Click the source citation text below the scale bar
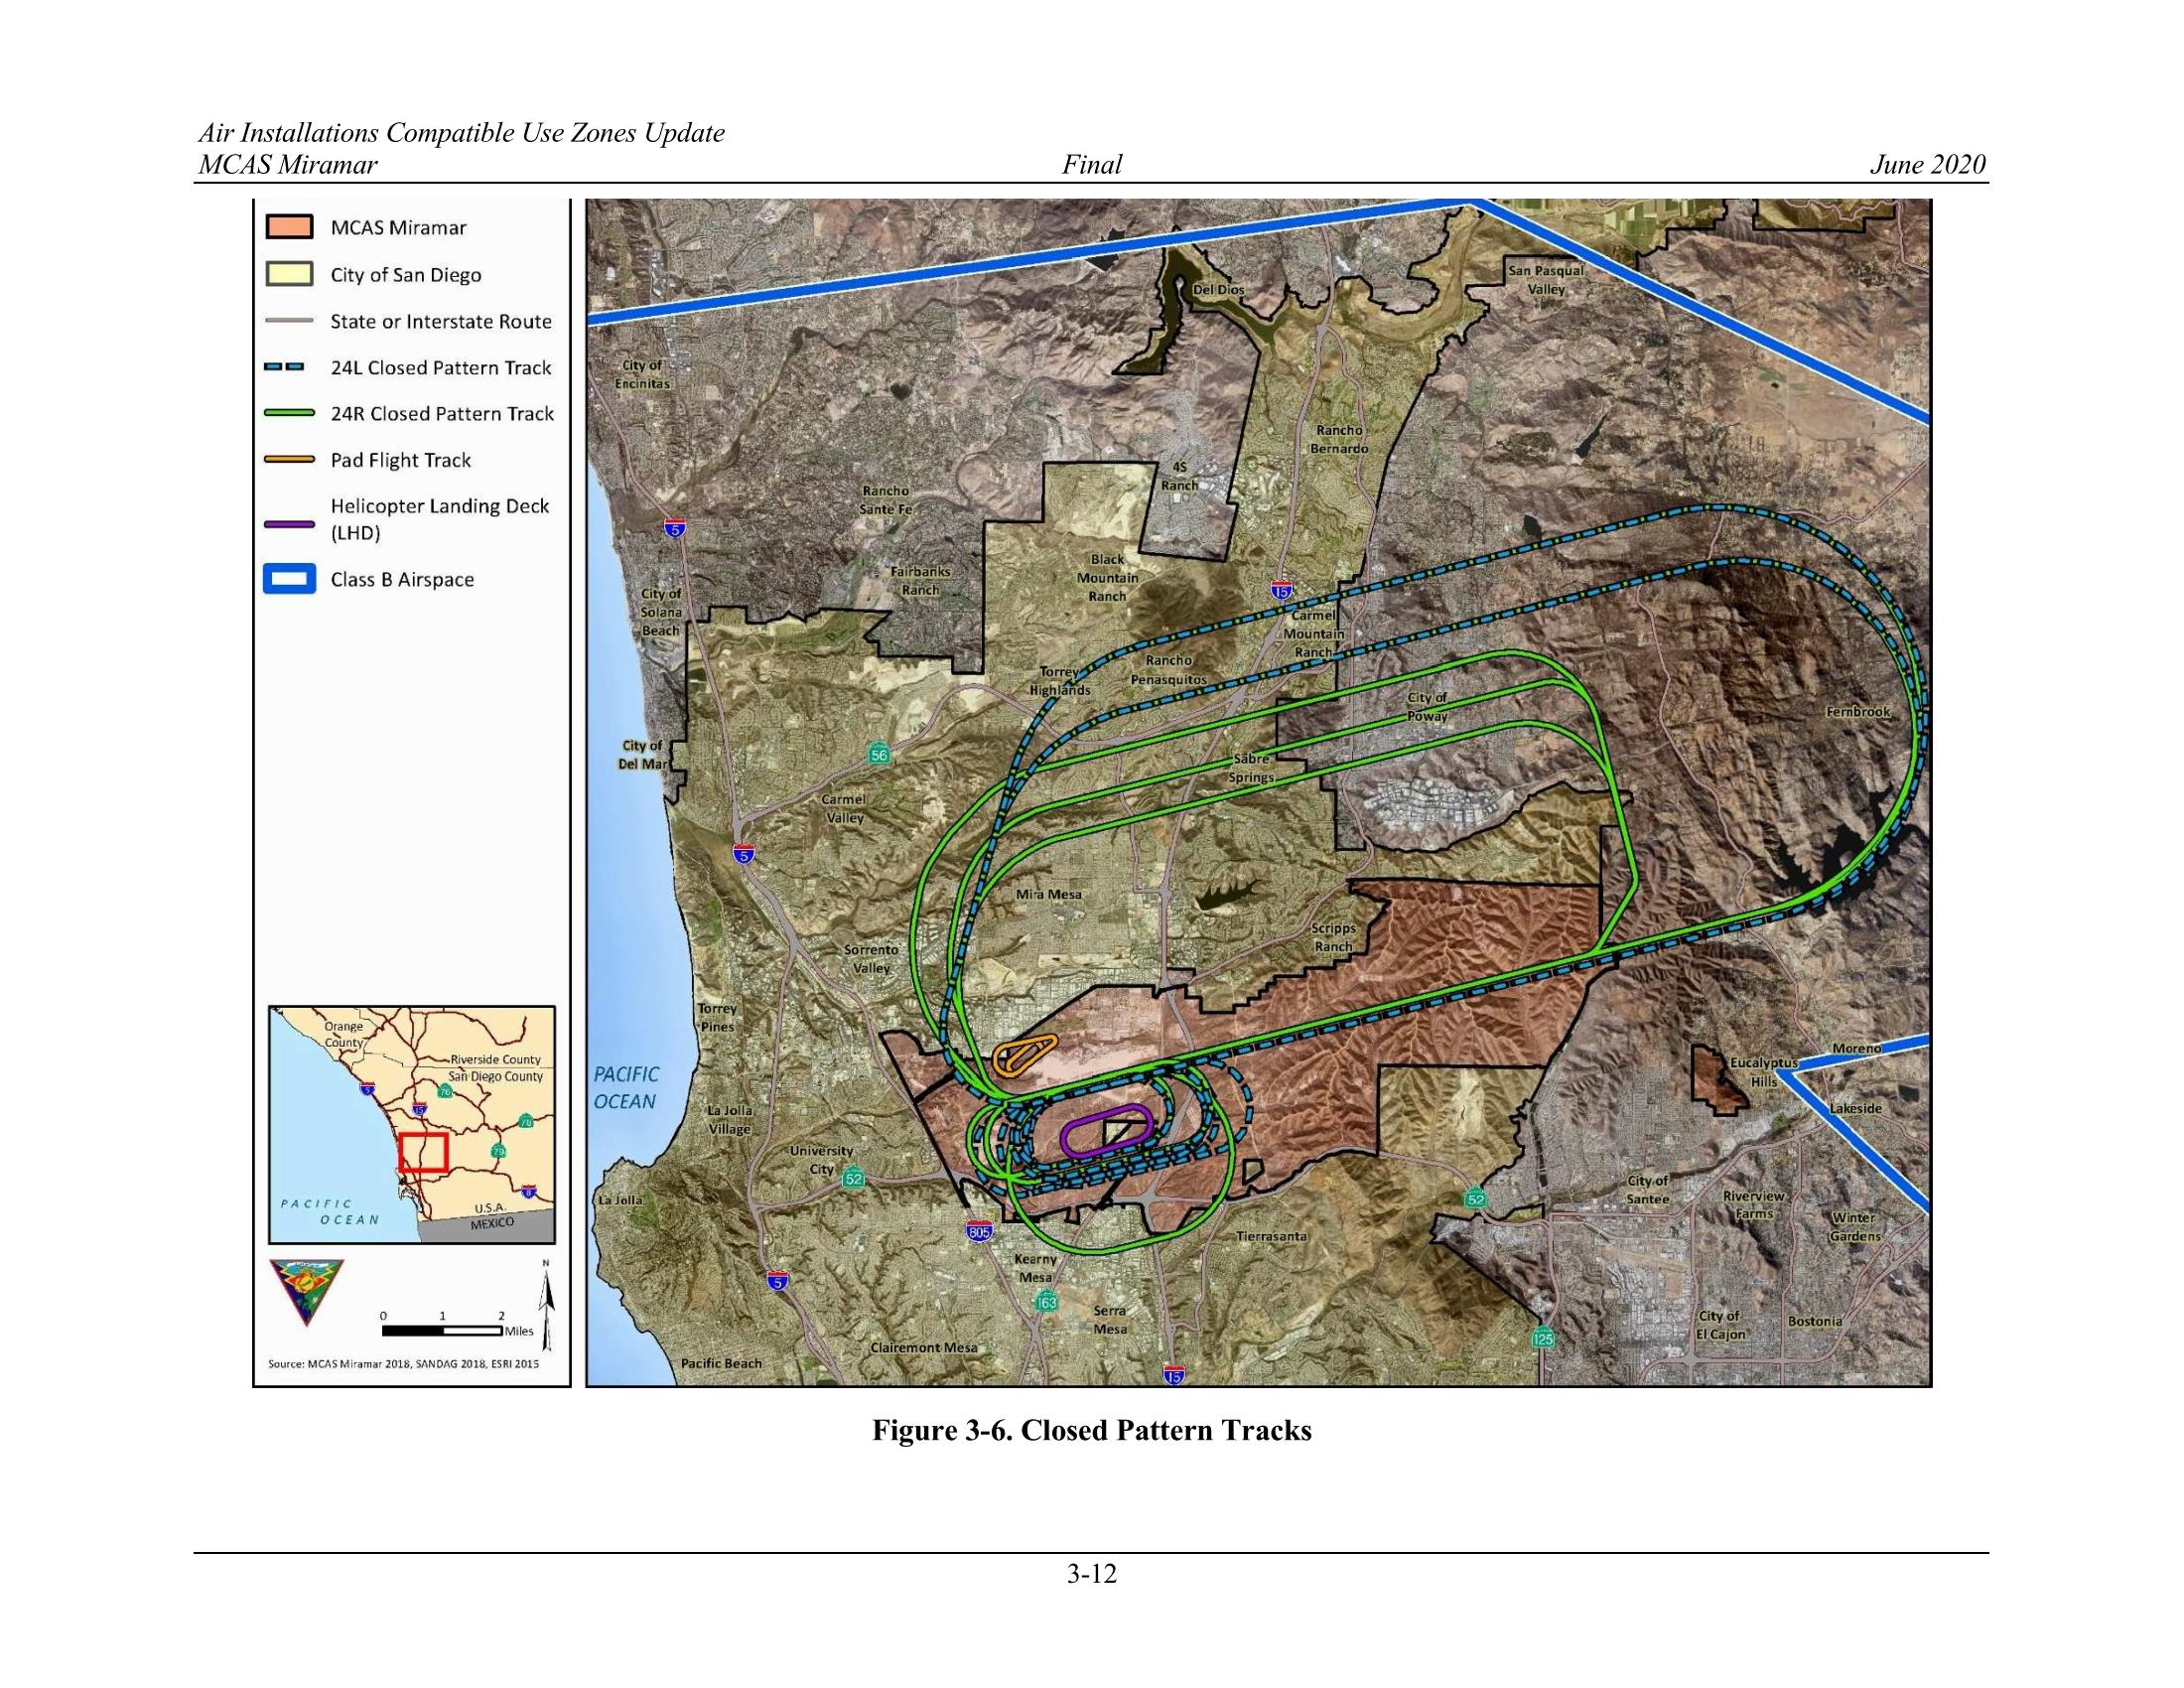Viewport: 2184px width, 1688px height. (x=403, y=1363)
